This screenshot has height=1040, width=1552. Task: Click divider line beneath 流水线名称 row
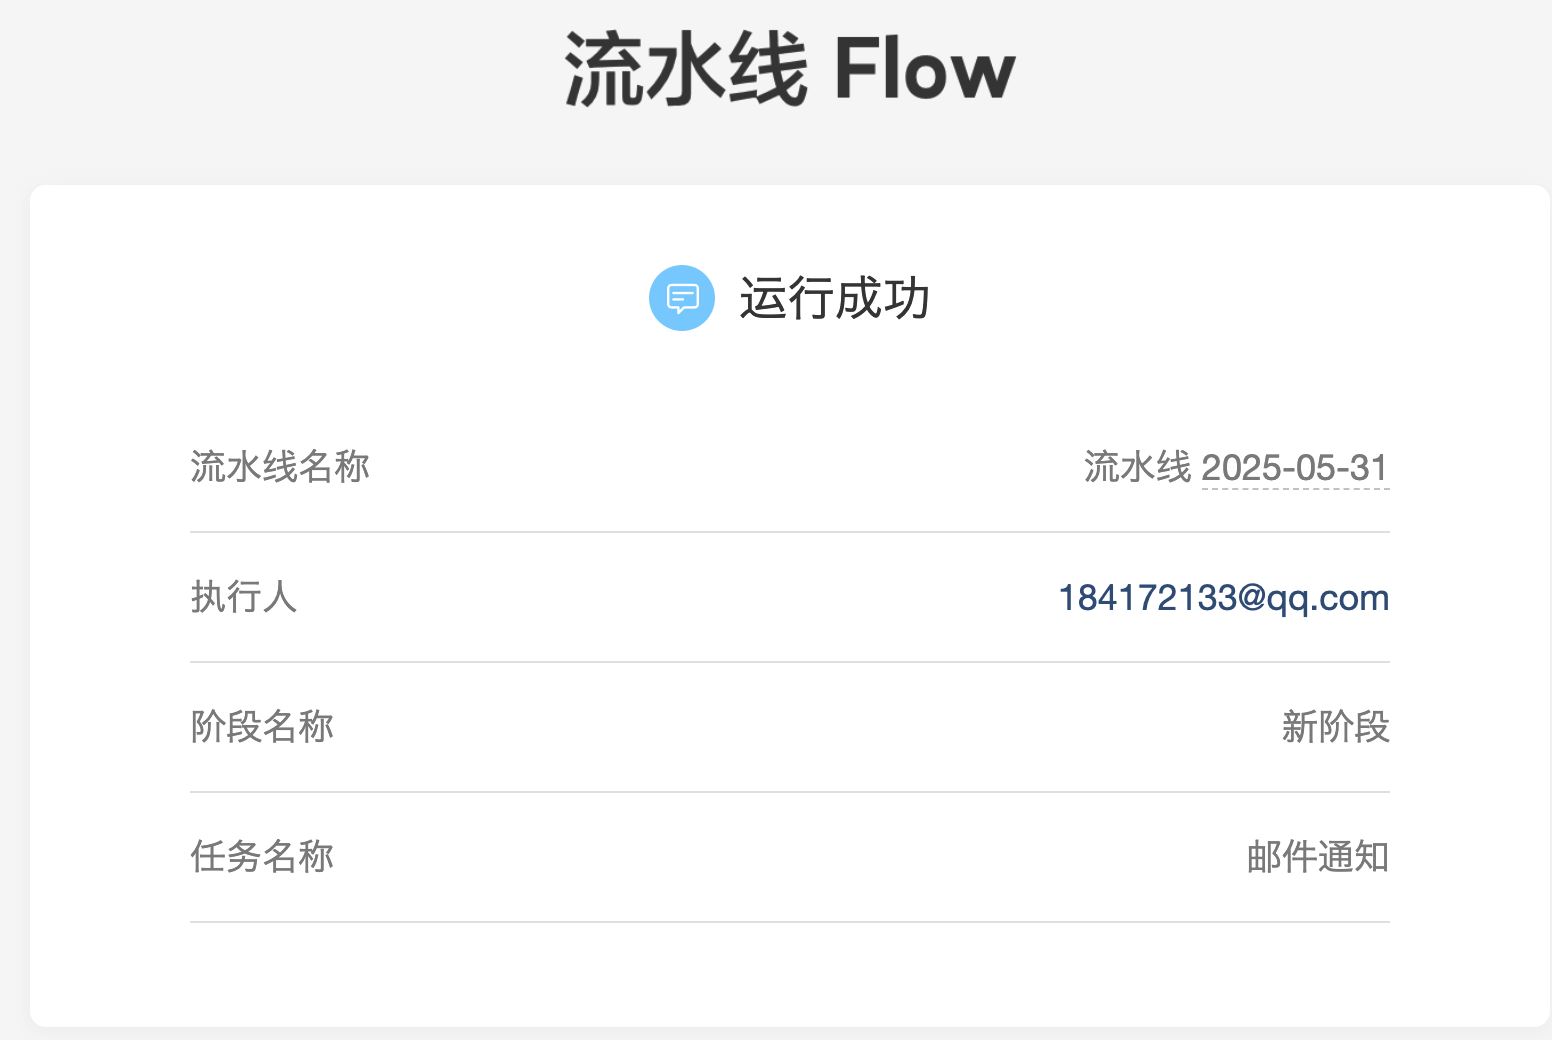pyautogui.click(x=790, y=532)
